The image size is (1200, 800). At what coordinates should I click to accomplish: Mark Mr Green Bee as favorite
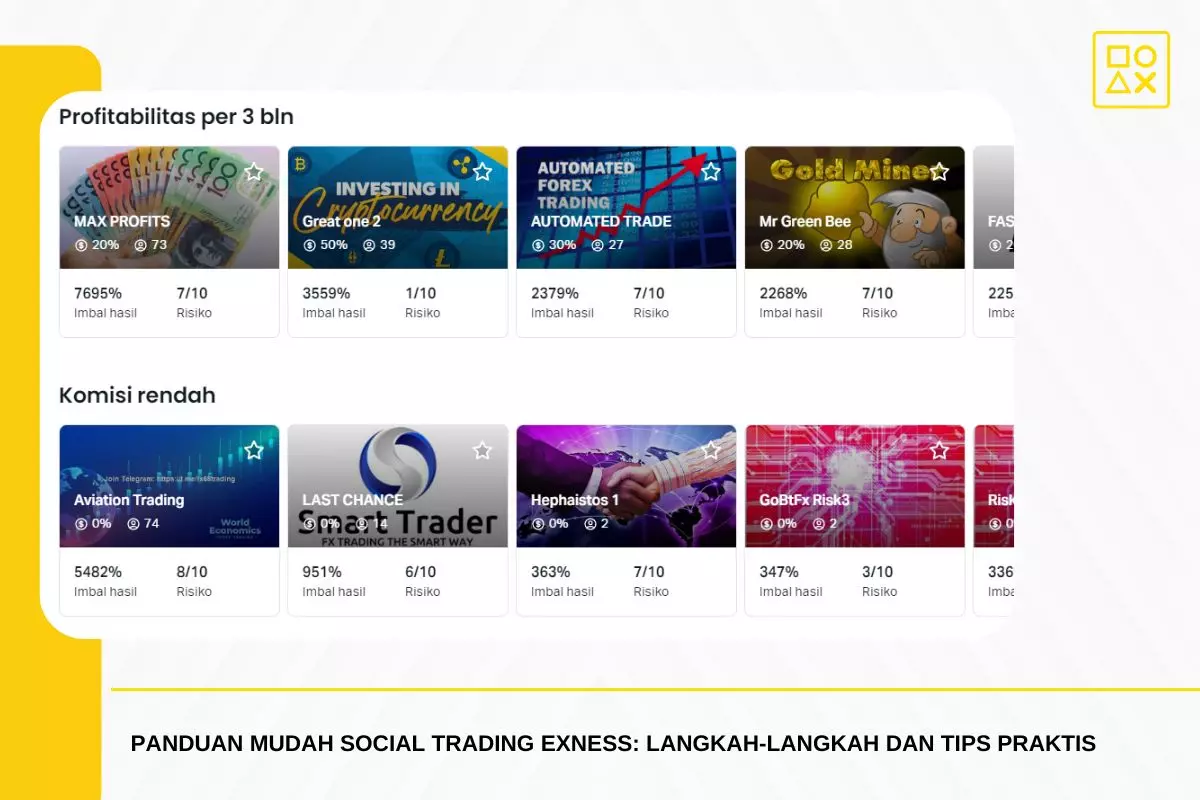click(939, 172)
